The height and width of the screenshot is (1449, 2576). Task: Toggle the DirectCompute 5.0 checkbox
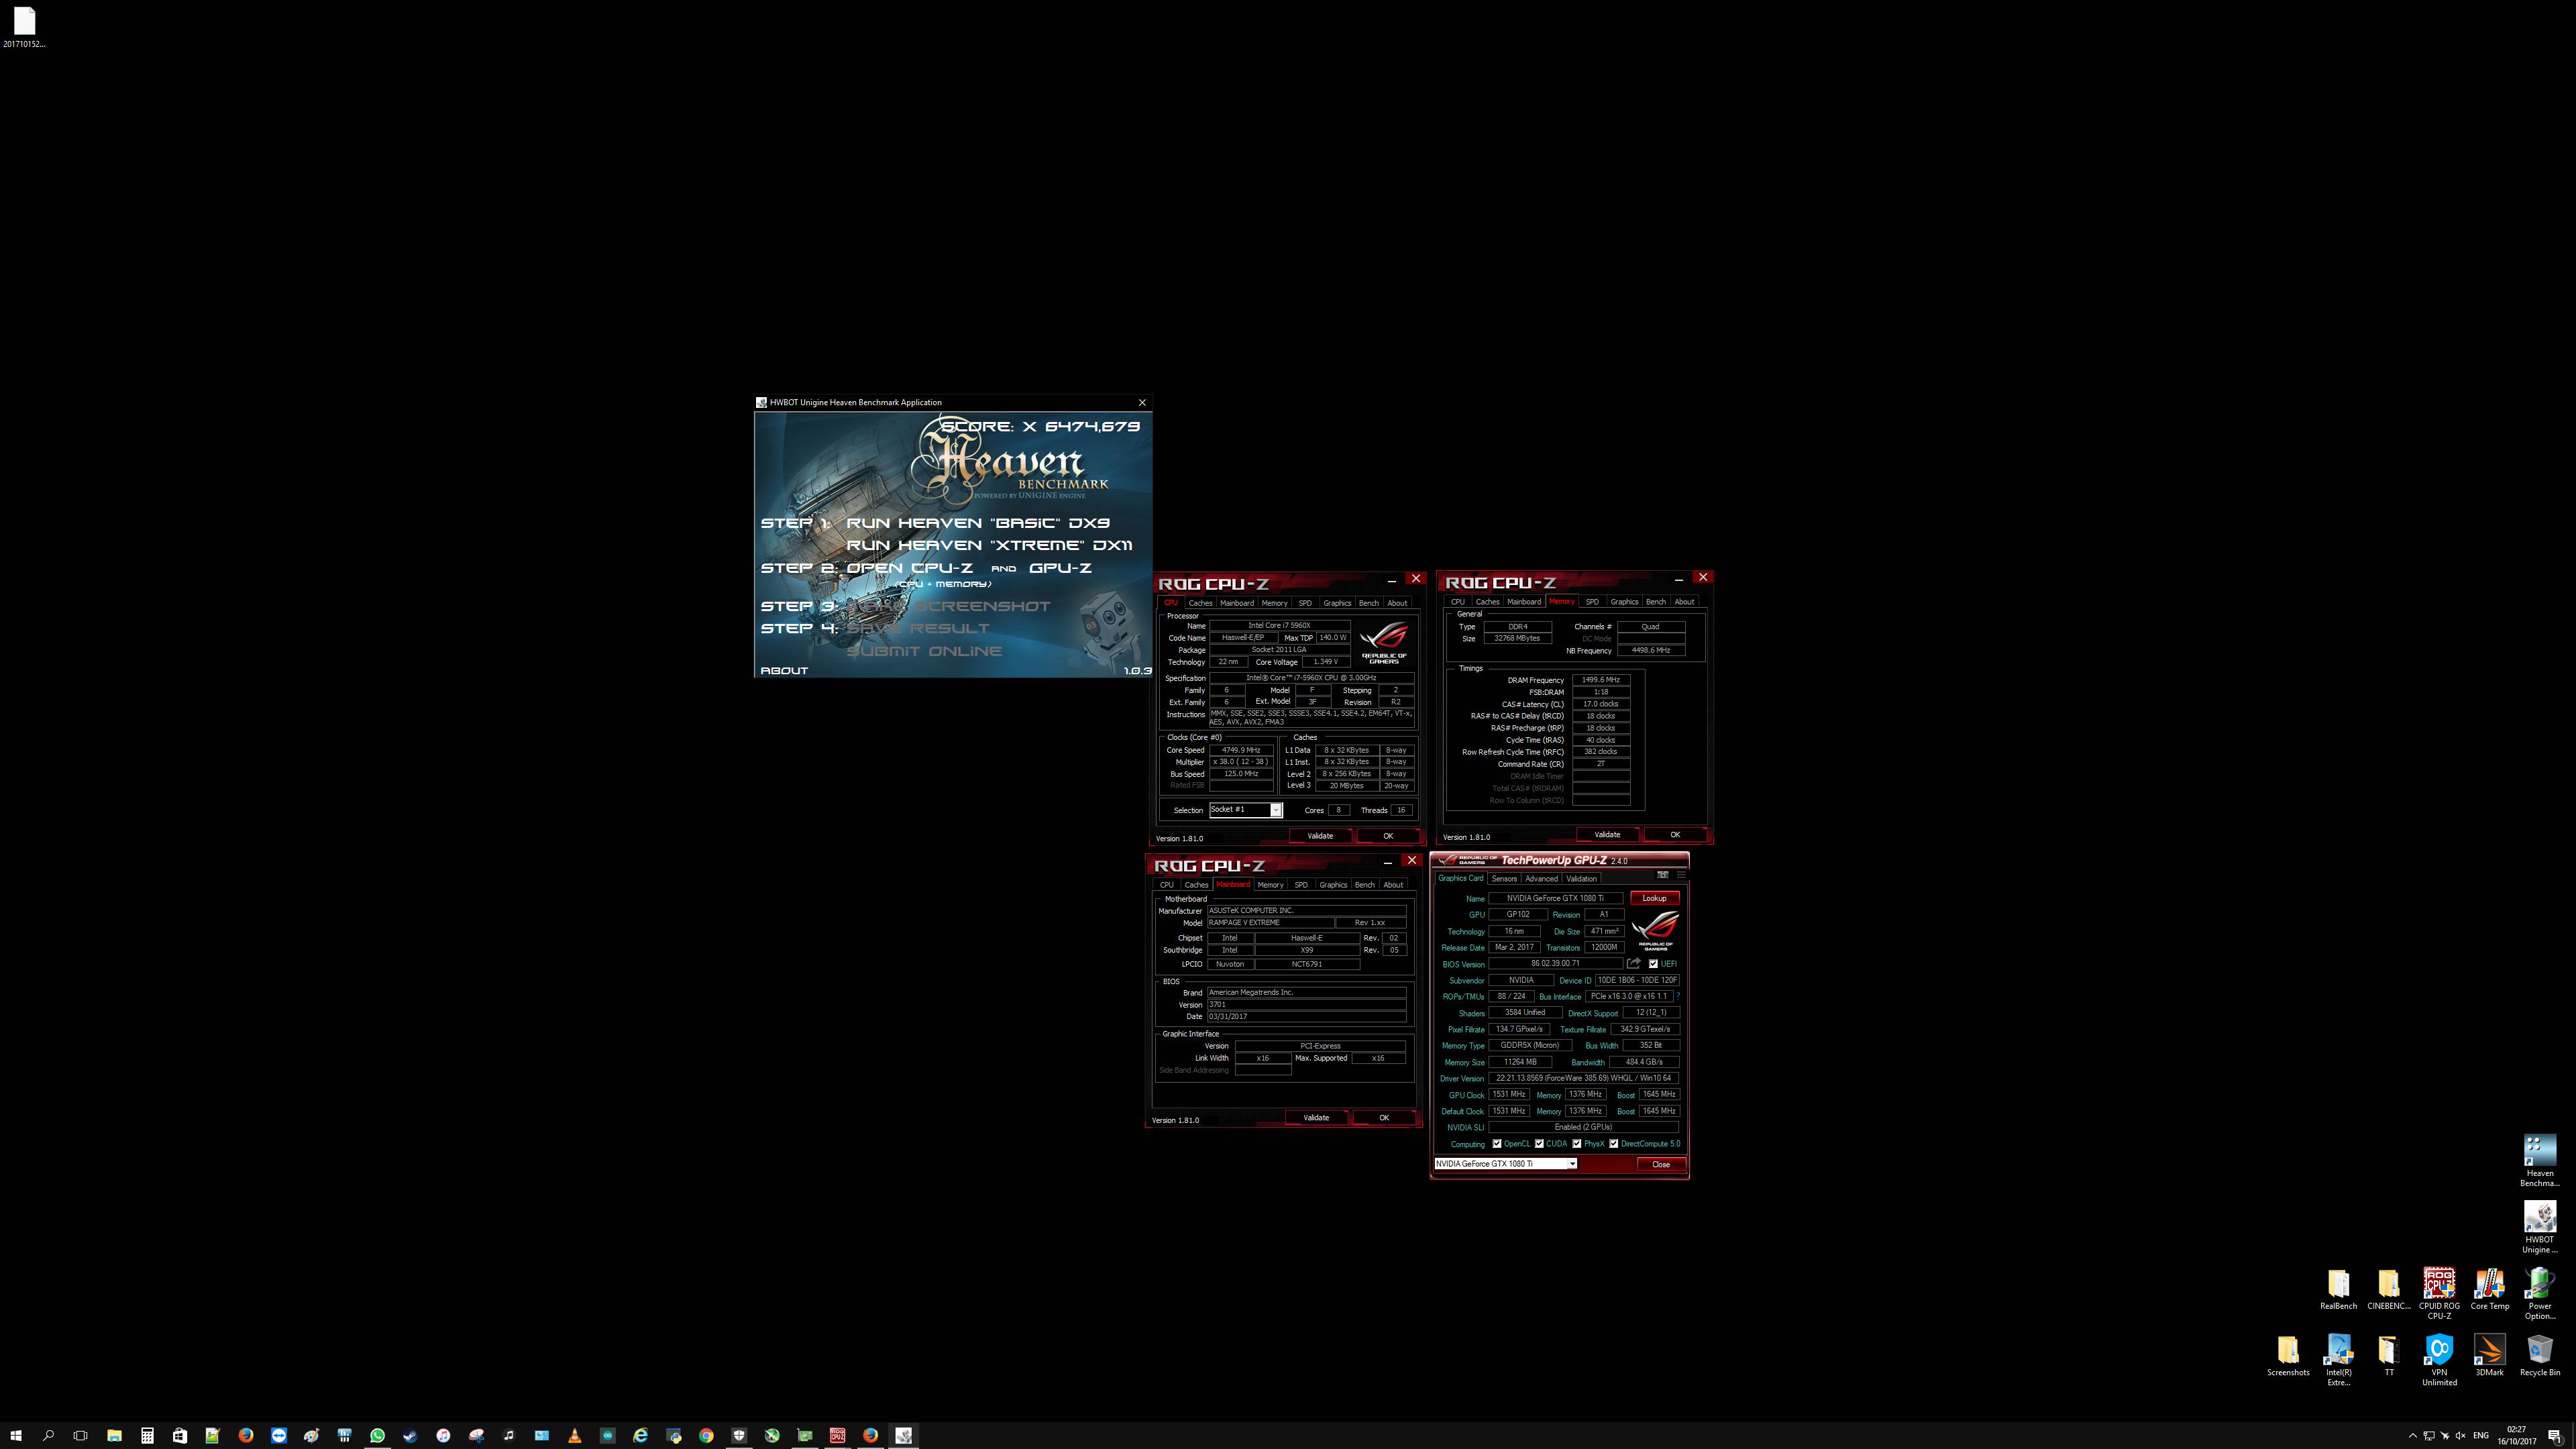[x=1613, y=1144]
